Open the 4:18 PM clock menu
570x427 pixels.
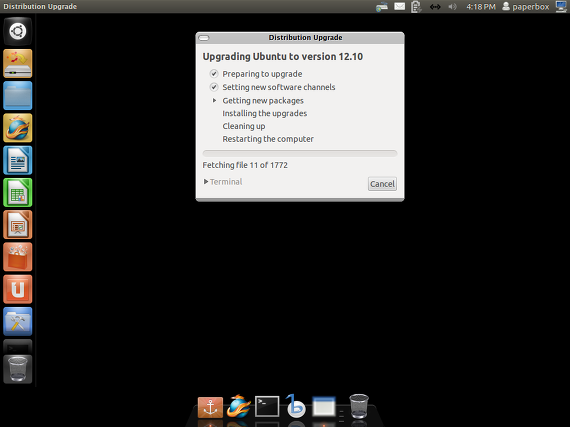coord(481,7)
